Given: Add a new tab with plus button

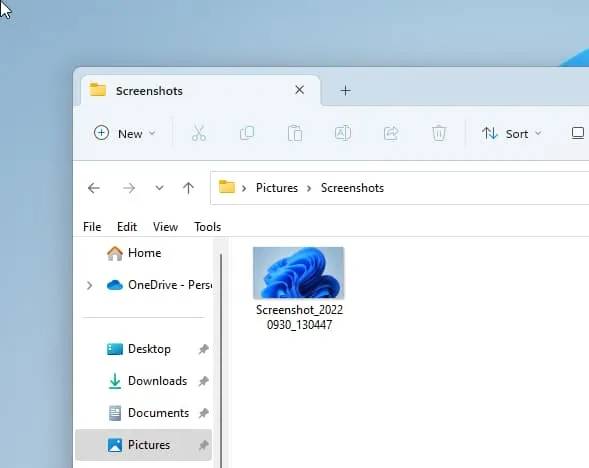Looking at the screenshot, I should pos(345,91).
